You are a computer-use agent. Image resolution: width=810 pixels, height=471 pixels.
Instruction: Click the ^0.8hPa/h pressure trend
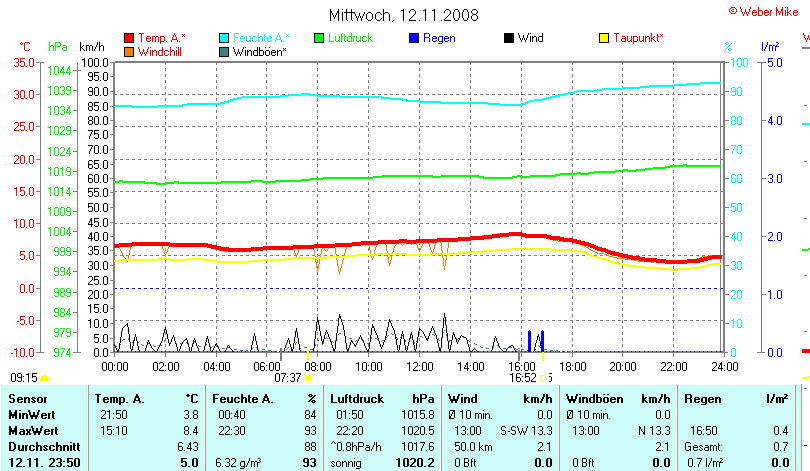(356, 447)
